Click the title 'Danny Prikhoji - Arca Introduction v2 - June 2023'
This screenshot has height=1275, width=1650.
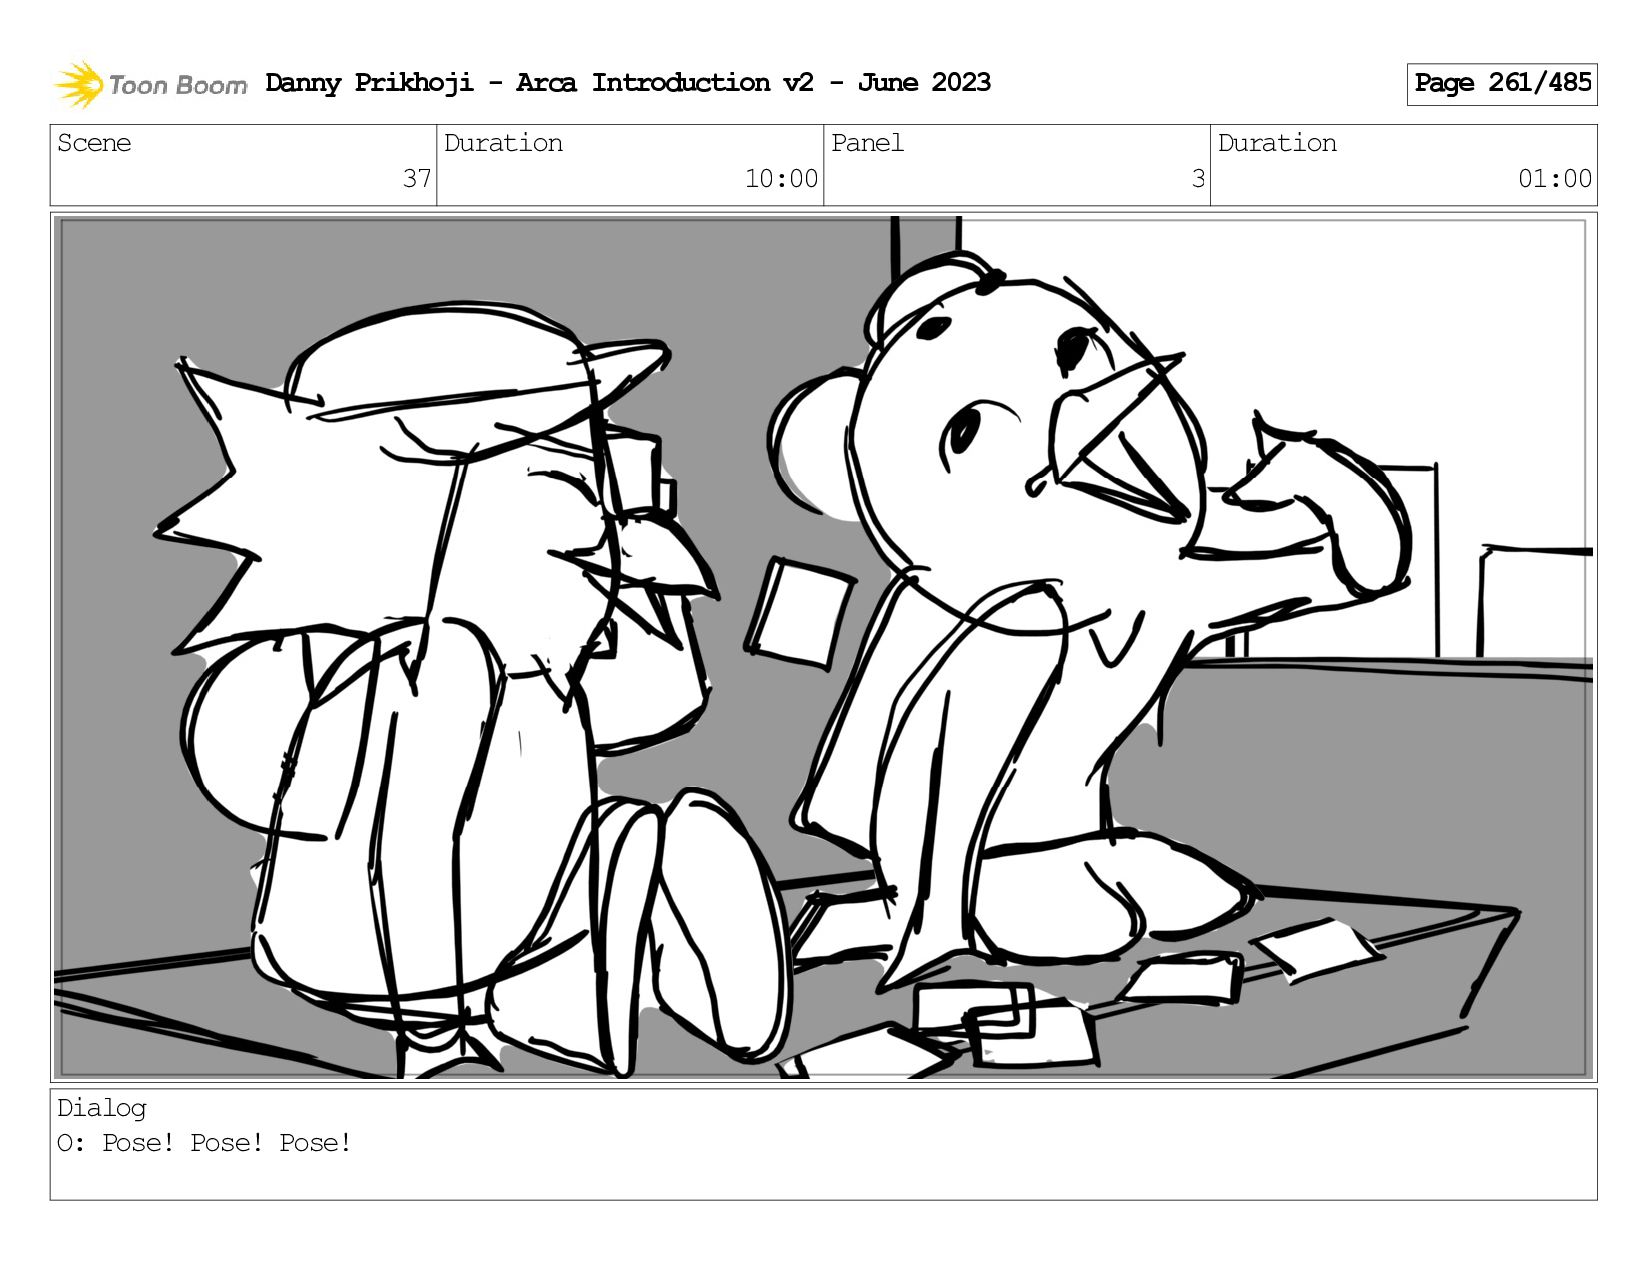pyautogui.click(x=628, y=83)
